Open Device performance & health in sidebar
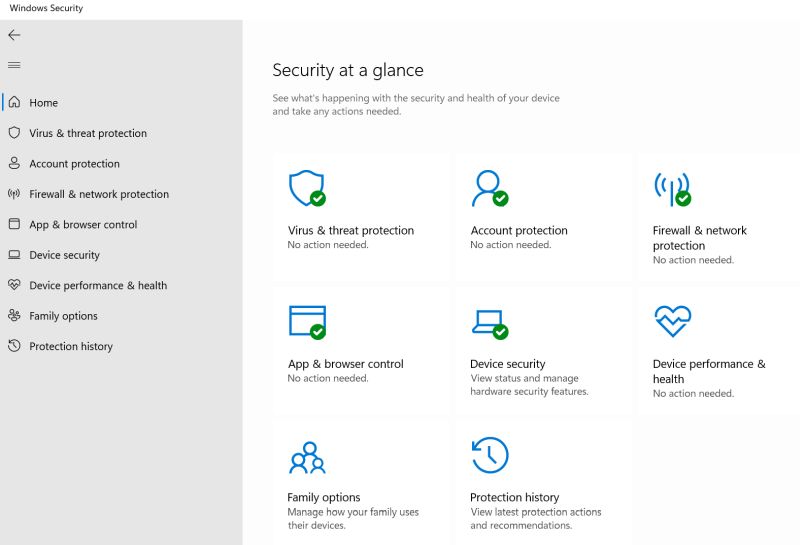The width and height of the screenshot is (800, 545). [121, 285]
